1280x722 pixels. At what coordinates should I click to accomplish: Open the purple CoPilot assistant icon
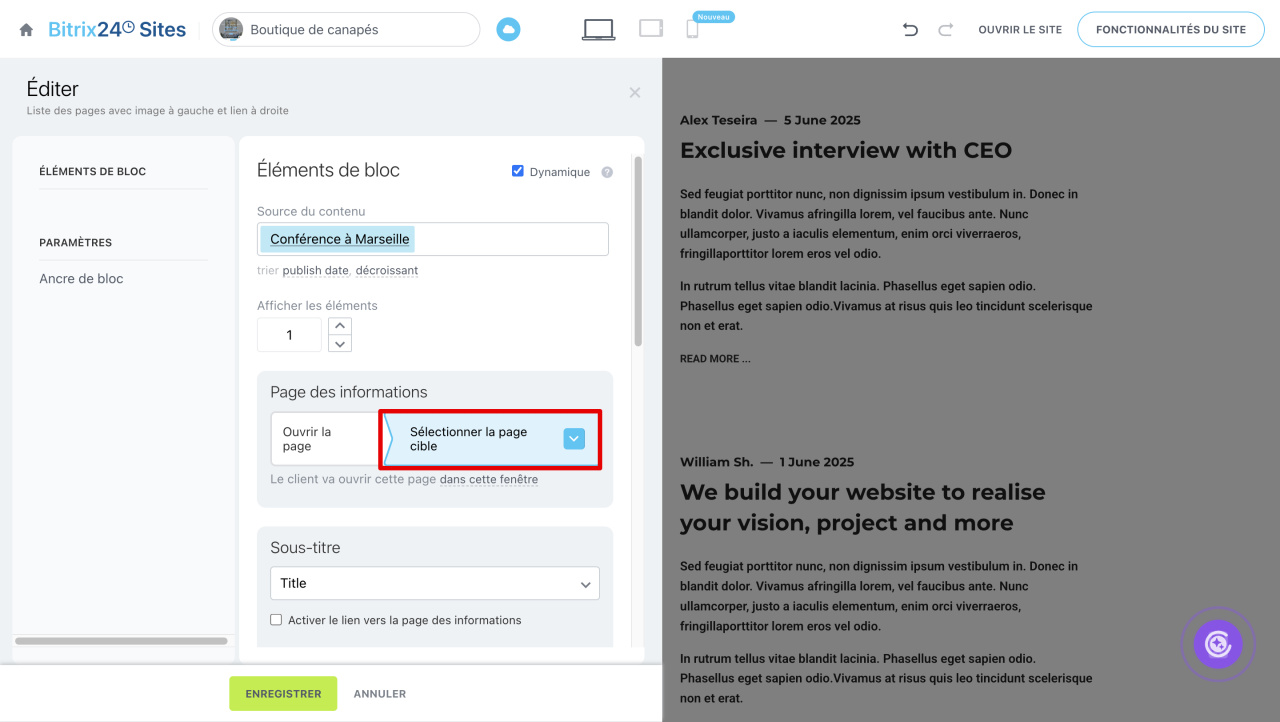click(x=1218, y=643)
